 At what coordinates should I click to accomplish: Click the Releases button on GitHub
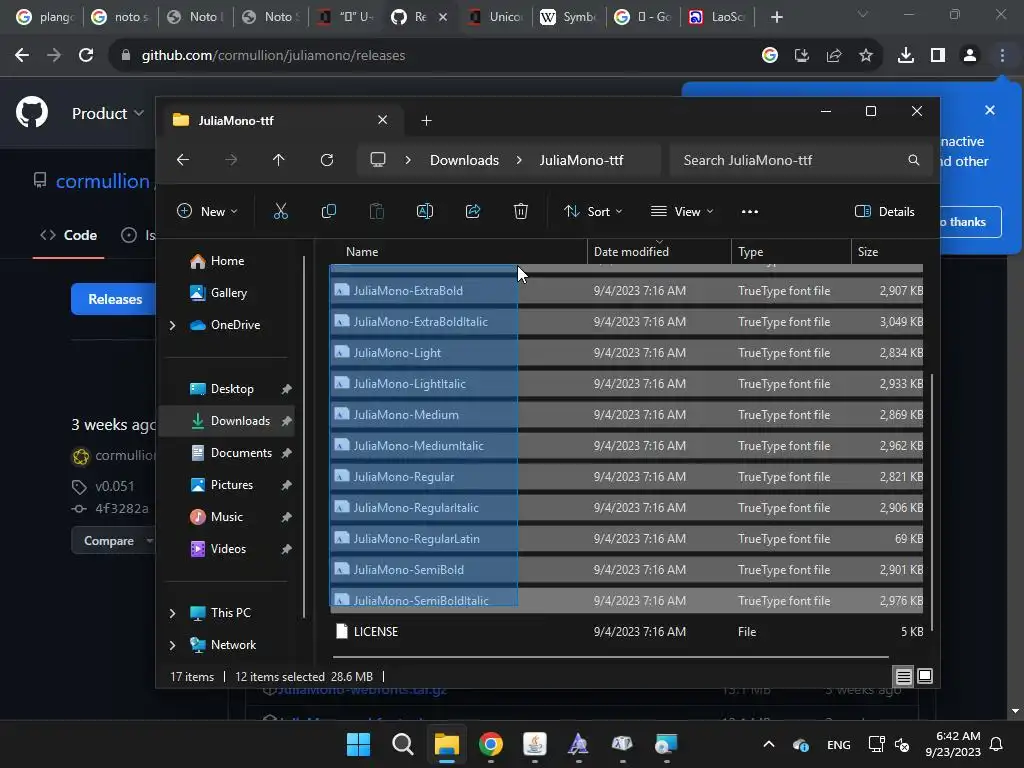click(114, 299)
